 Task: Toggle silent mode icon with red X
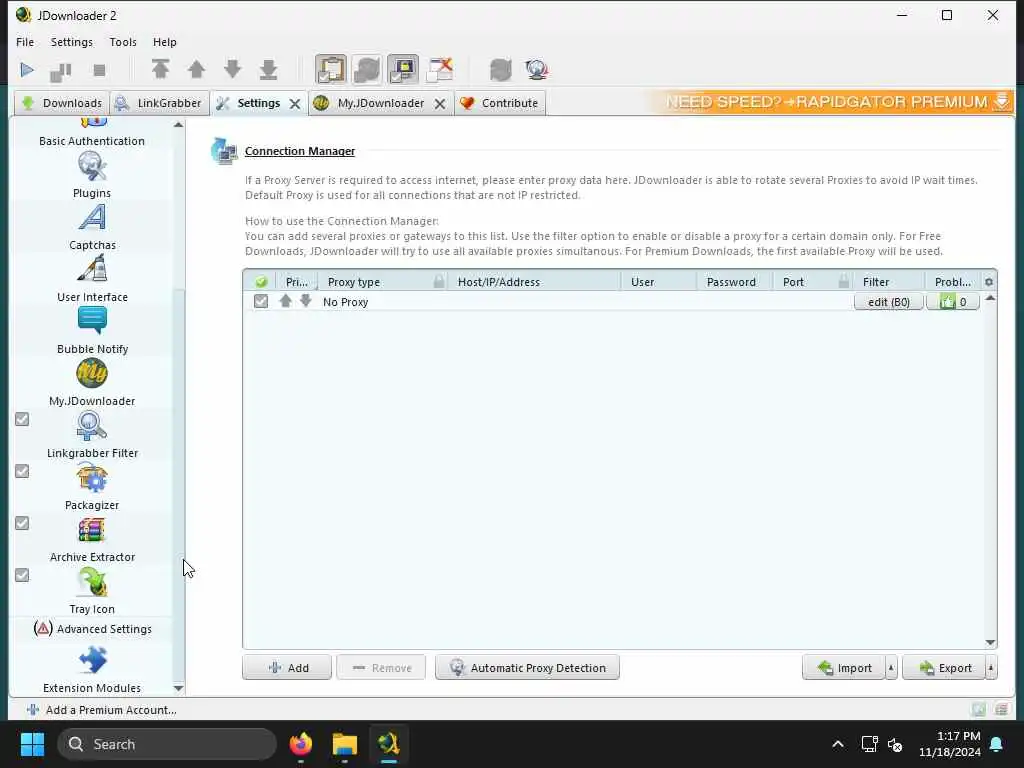point(440,69)
